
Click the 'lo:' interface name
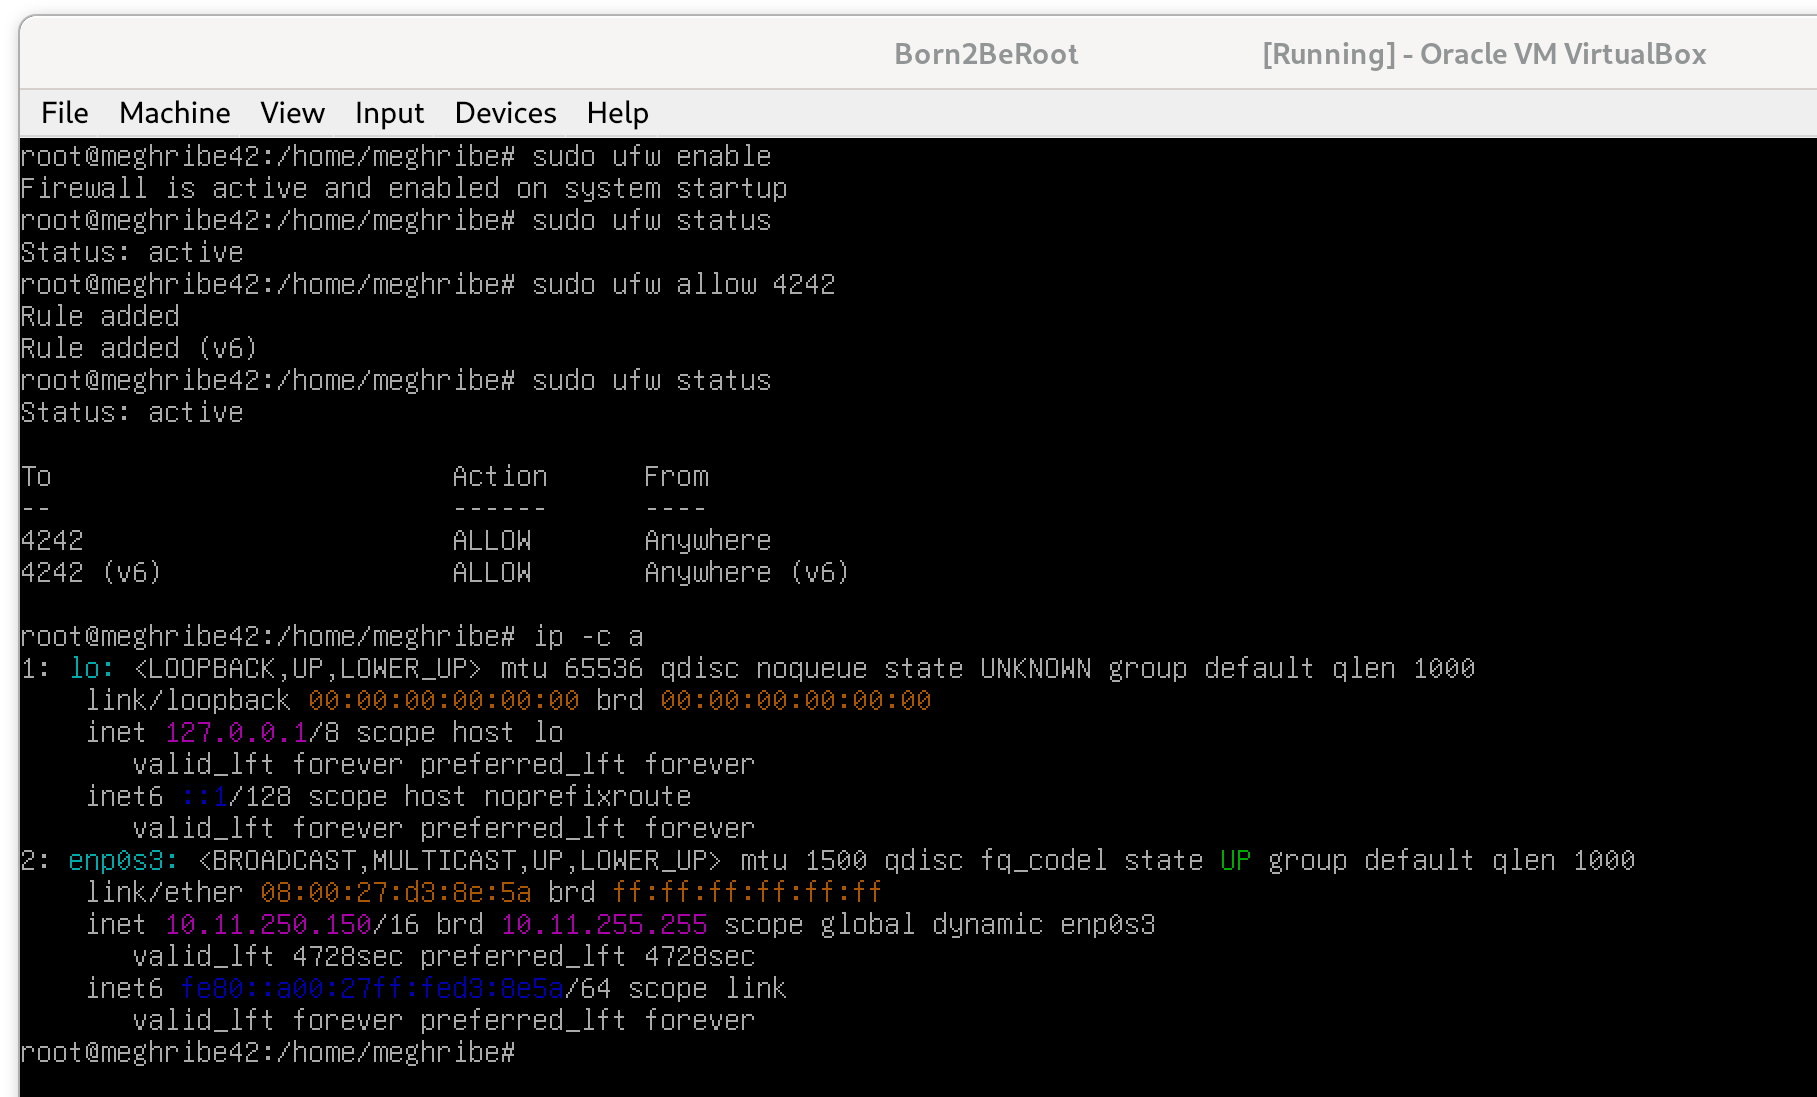(x=92, y=669)
